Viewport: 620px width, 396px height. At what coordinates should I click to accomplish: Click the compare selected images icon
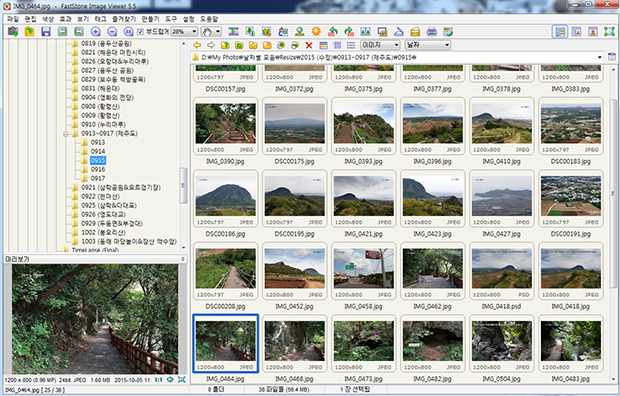[365, 32]
